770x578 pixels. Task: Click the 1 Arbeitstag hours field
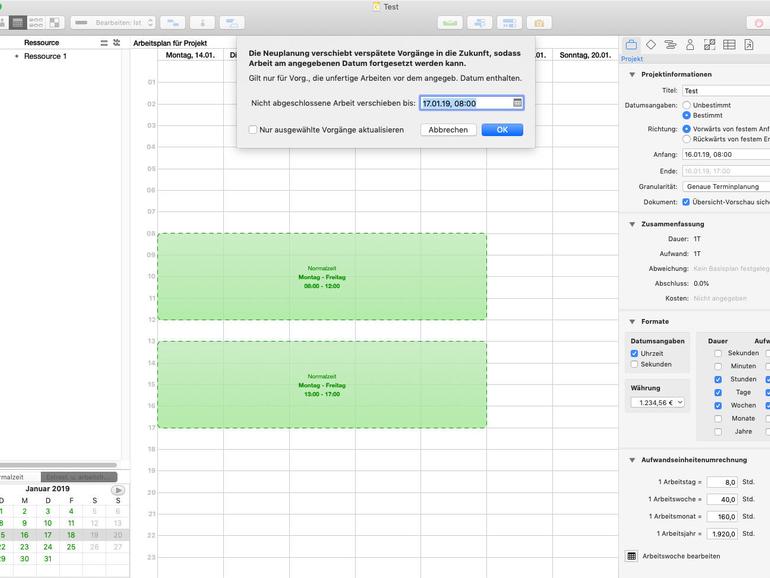point(722,482)
